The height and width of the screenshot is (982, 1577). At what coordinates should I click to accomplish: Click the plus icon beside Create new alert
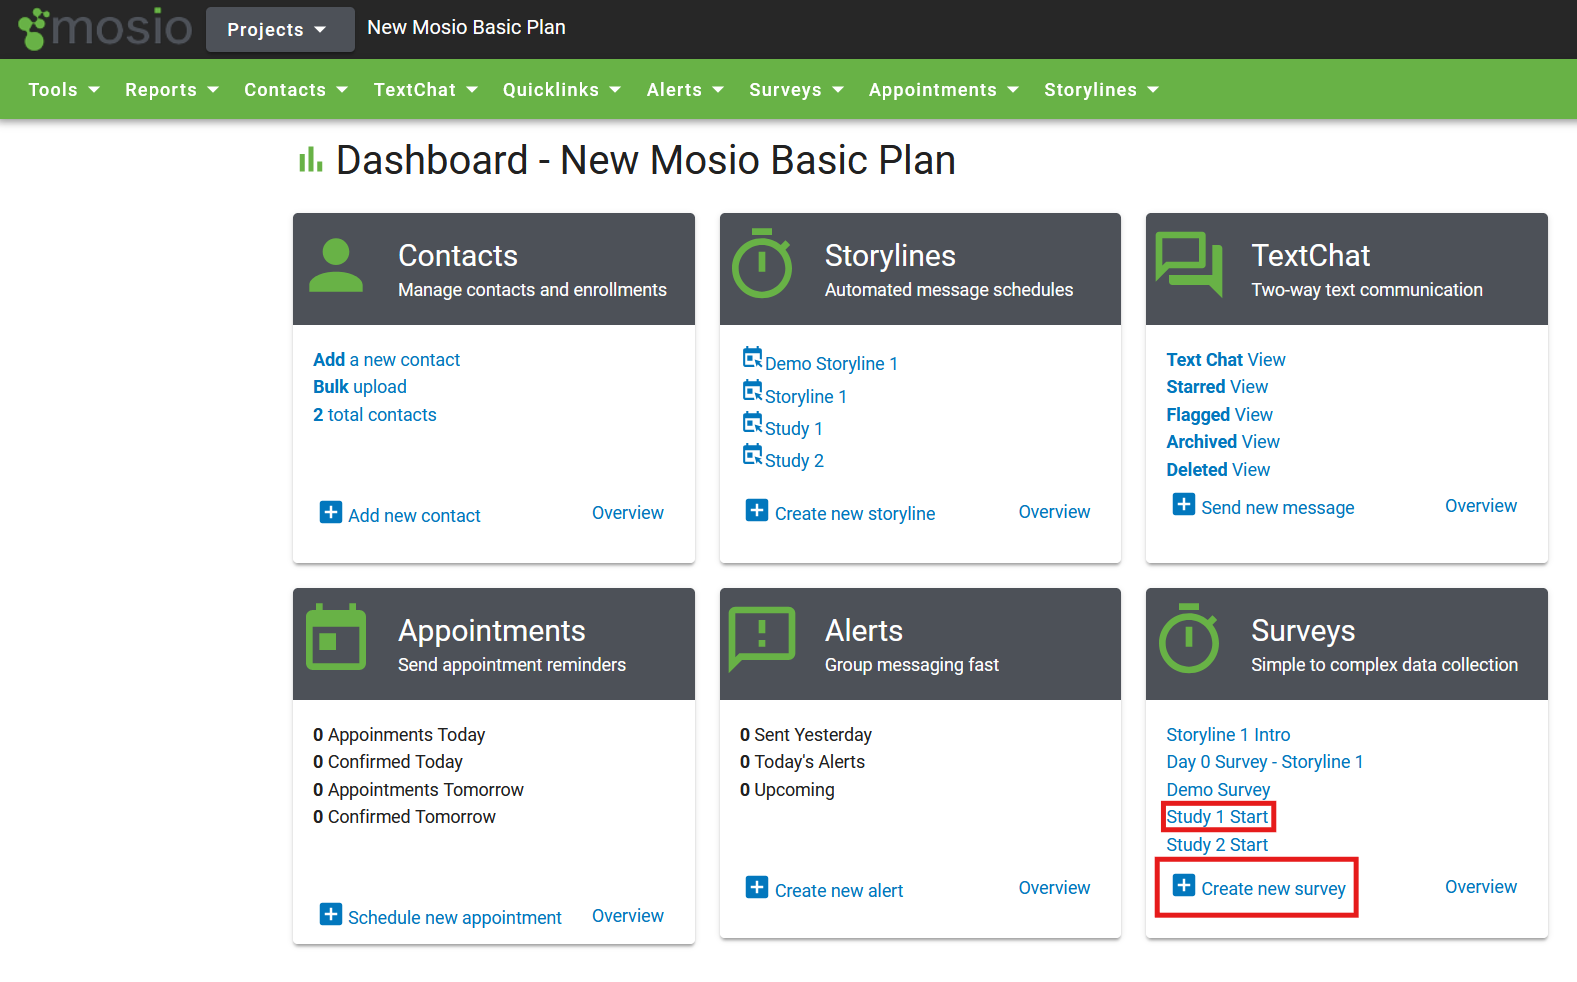(x=757, y=887)
